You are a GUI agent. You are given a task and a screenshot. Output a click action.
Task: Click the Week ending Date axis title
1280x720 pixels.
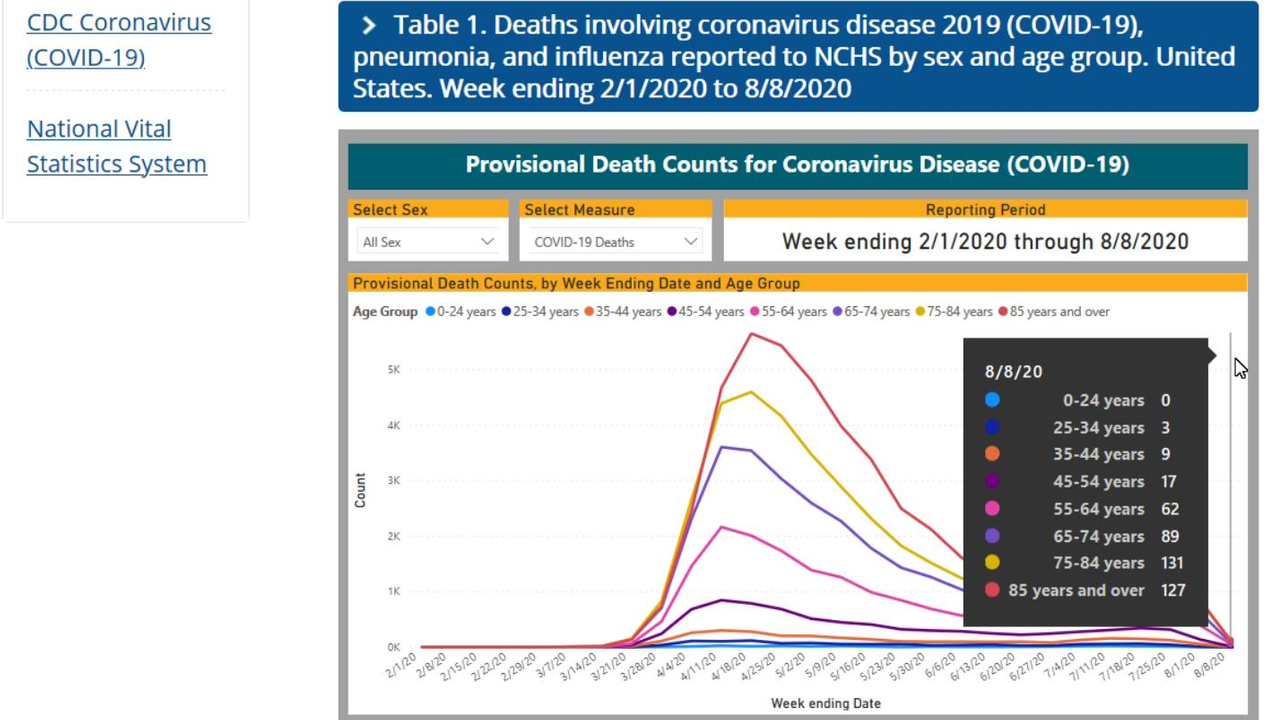(825, 703)
